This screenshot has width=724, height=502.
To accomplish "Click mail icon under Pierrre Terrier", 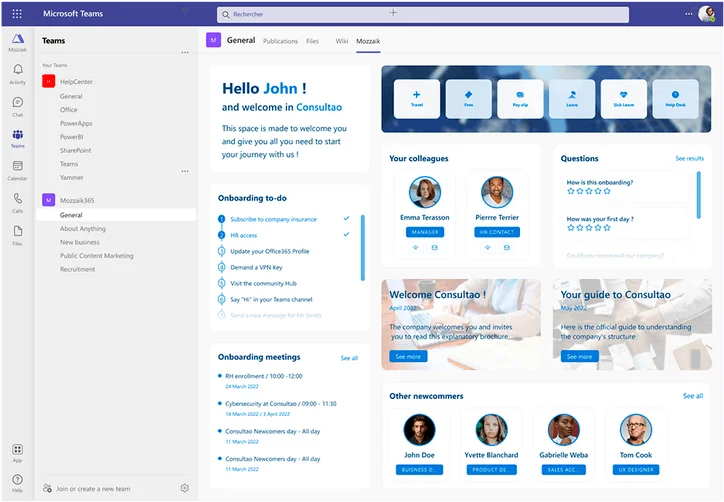I will pos(507,248).
